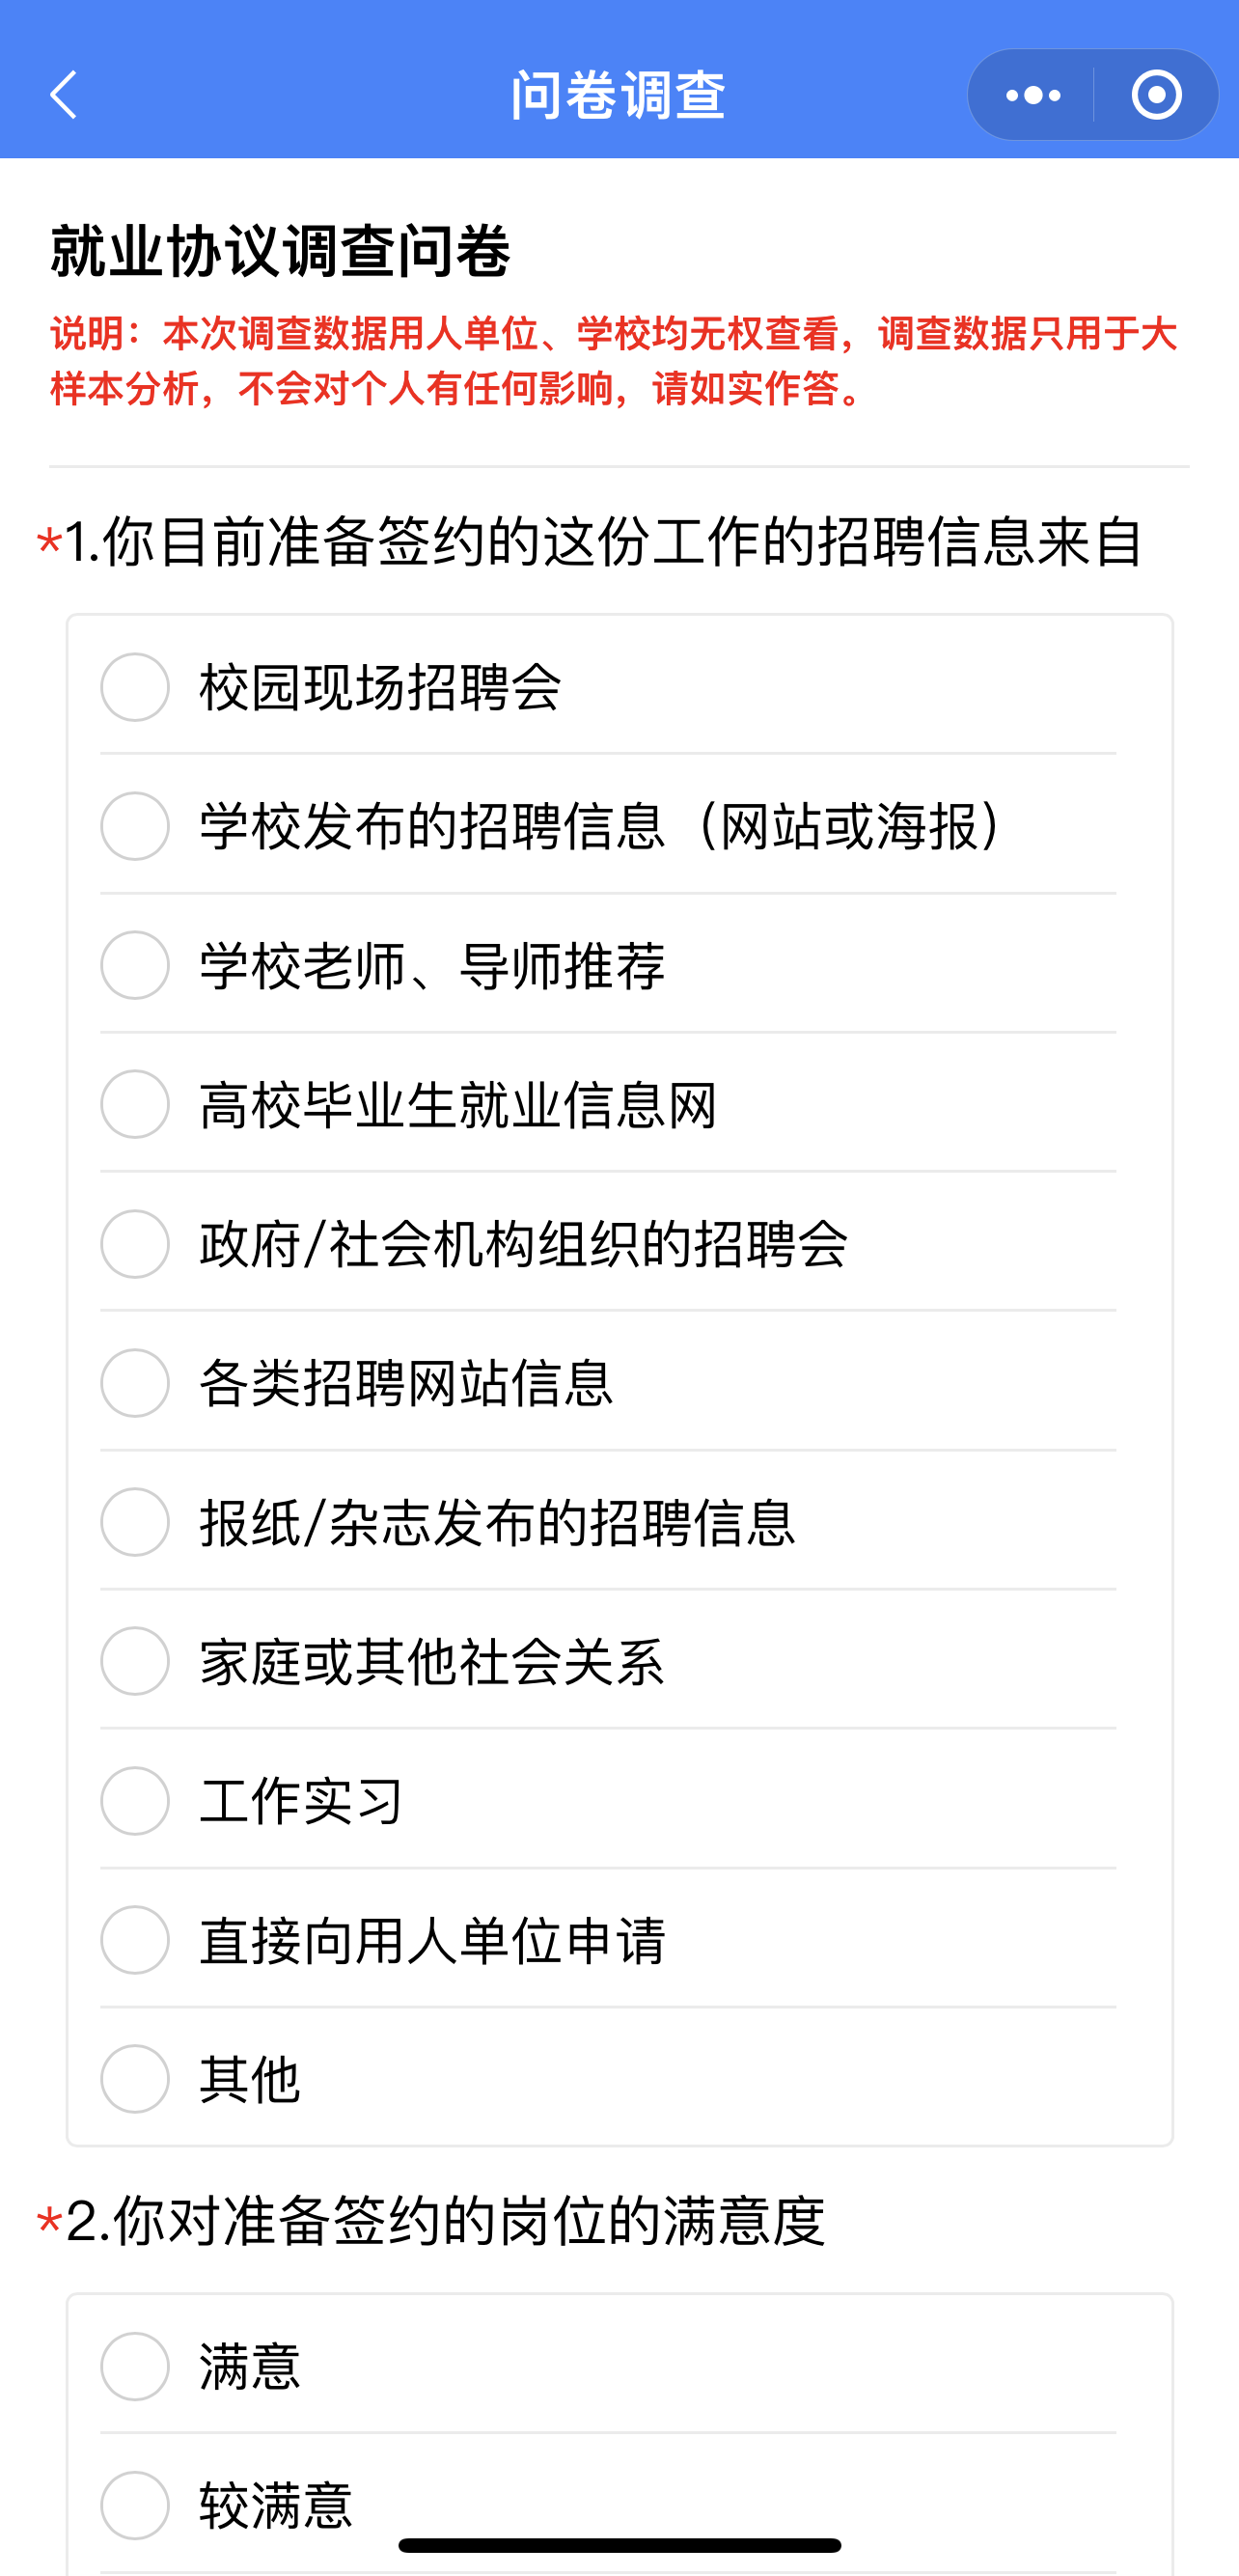Tap question 2 satisfaction title text
Screen dimensions: 1239x2576
click(x=445, y=2222)
